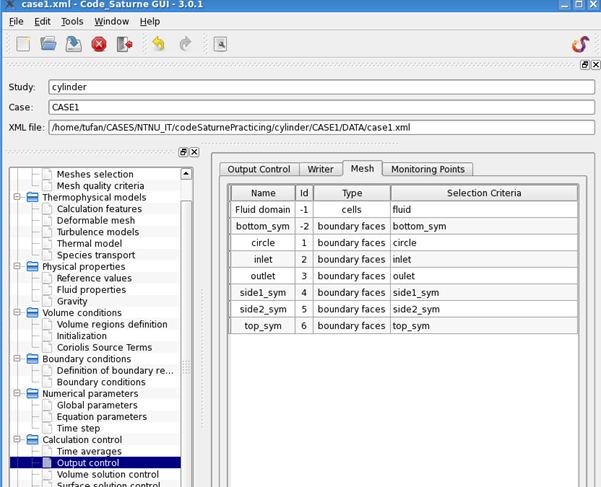The image size is (601, 487).
Task: Select Time averages in the tree
Action: coord(89,451)
